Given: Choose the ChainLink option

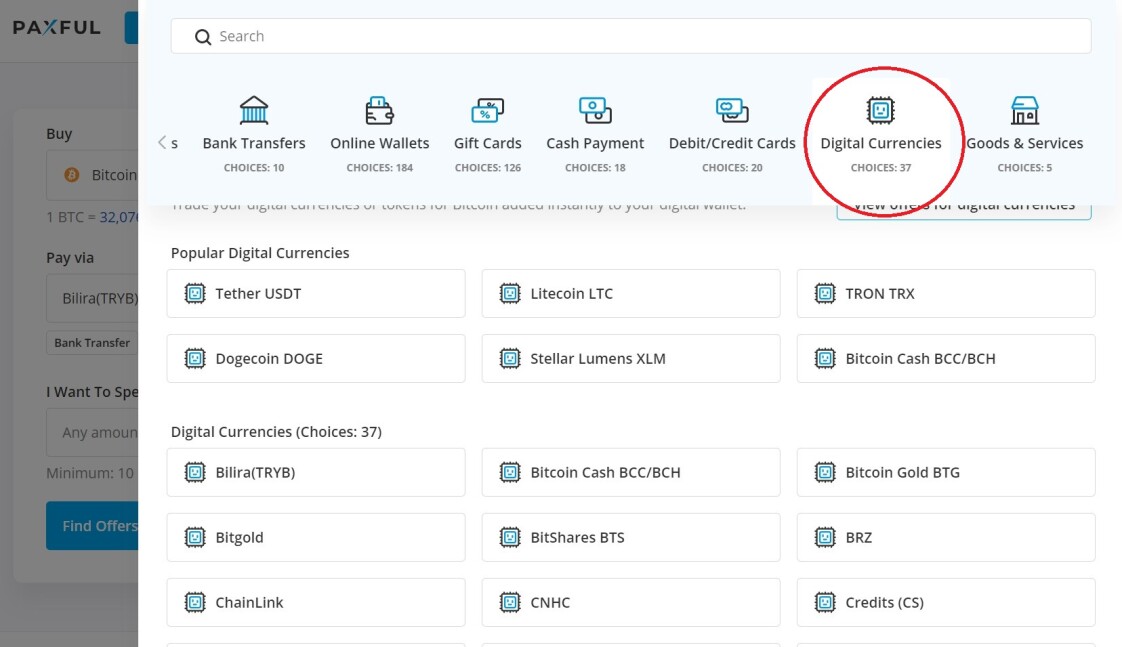Looking at the screenshot, I should click(316, 603).
